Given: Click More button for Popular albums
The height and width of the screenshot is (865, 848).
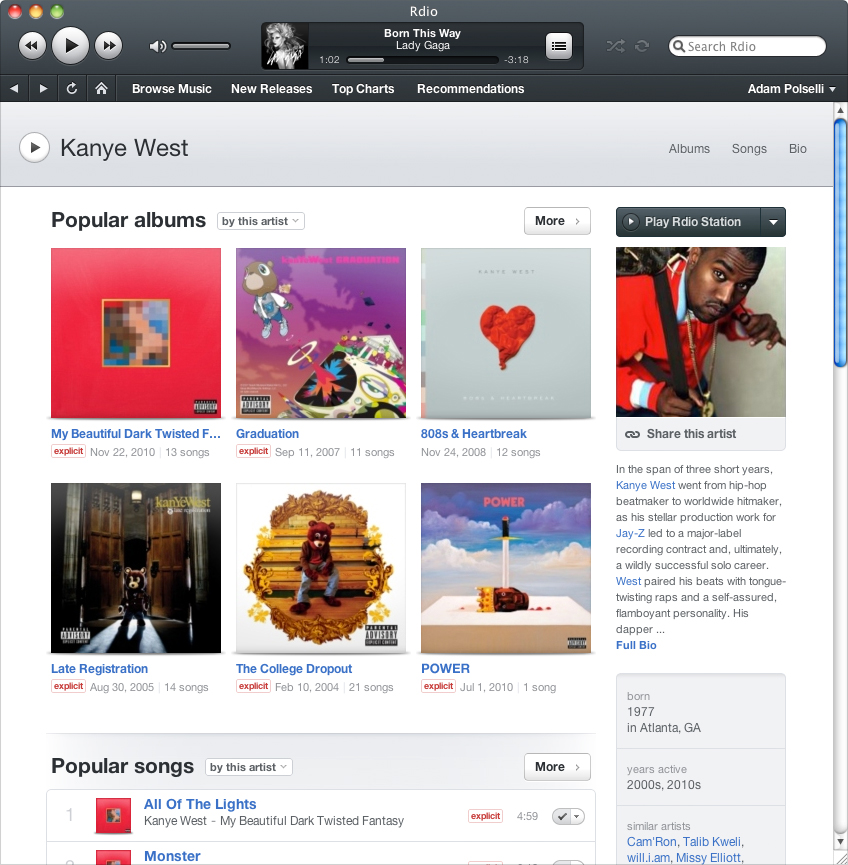Looking at the screenshot, I should [557, 221].
